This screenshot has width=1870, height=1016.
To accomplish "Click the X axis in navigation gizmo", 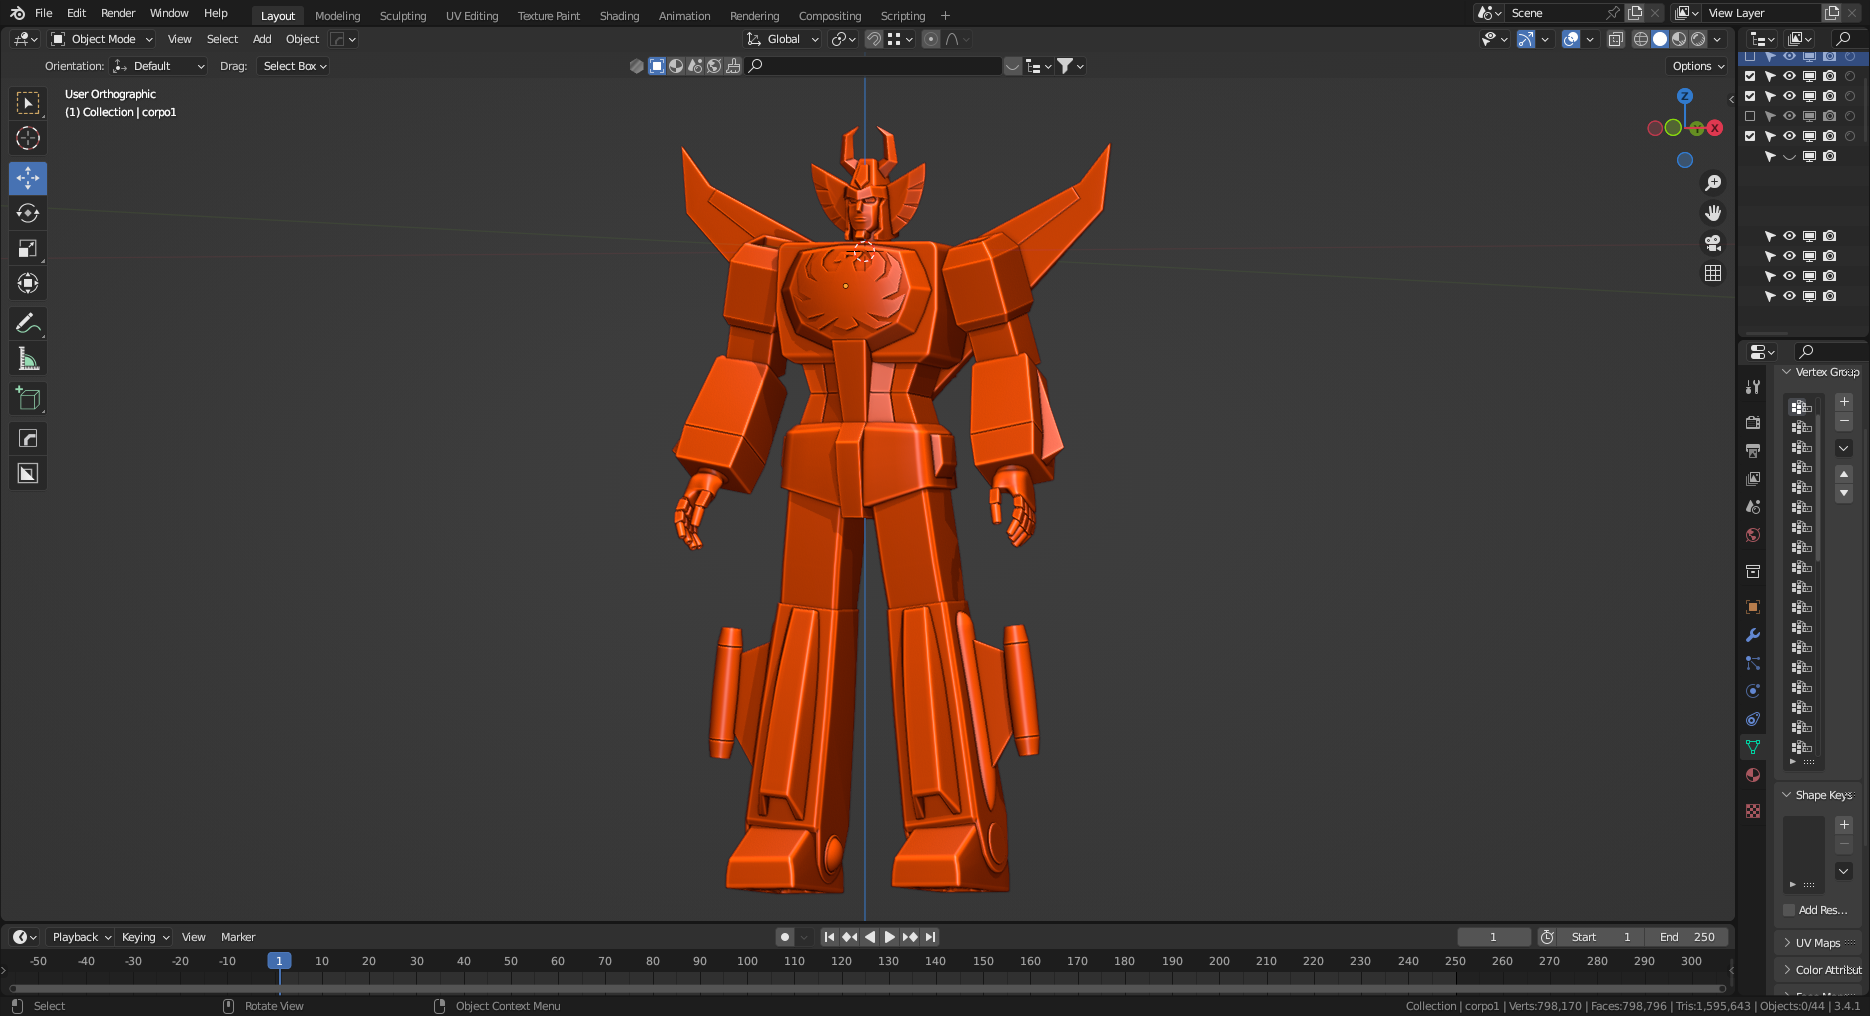I will (1715, 128).
